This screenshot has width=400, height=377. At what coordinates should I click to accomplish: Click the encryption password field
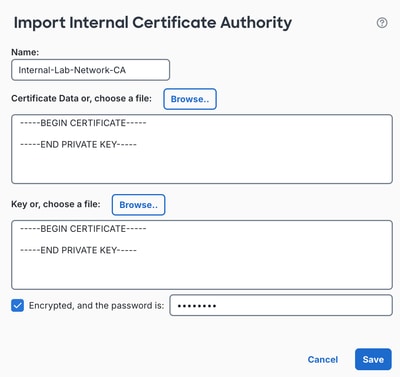(x=281, y=305)
